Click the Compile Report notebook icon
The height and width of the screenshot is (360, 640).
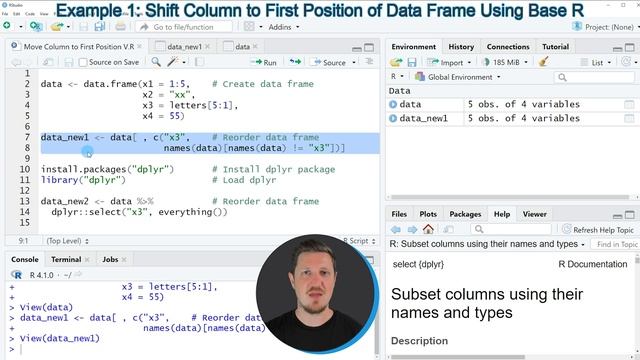(199, 62)
